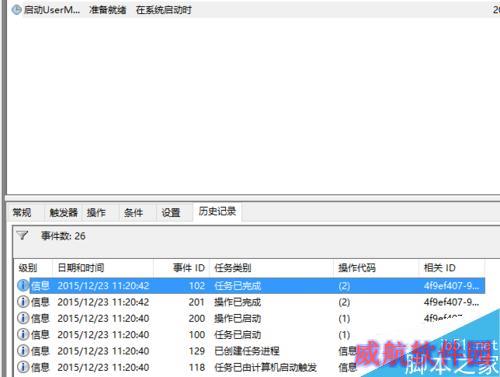The image size is (500, 377).
Task: Click the 任务已由计算机启动触发 category cell
Action: (x=266, y=367)
